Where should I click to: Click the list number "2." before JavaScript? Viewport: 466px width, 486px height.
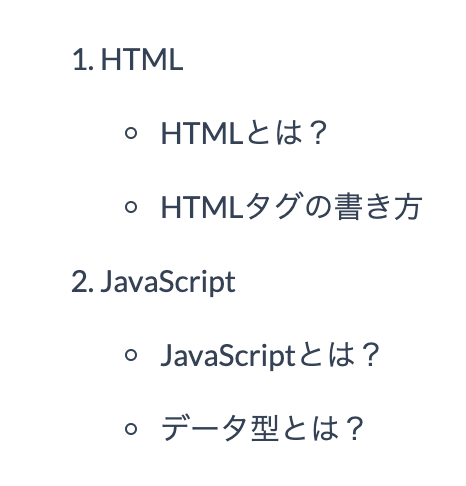click(x=83, y=282)
